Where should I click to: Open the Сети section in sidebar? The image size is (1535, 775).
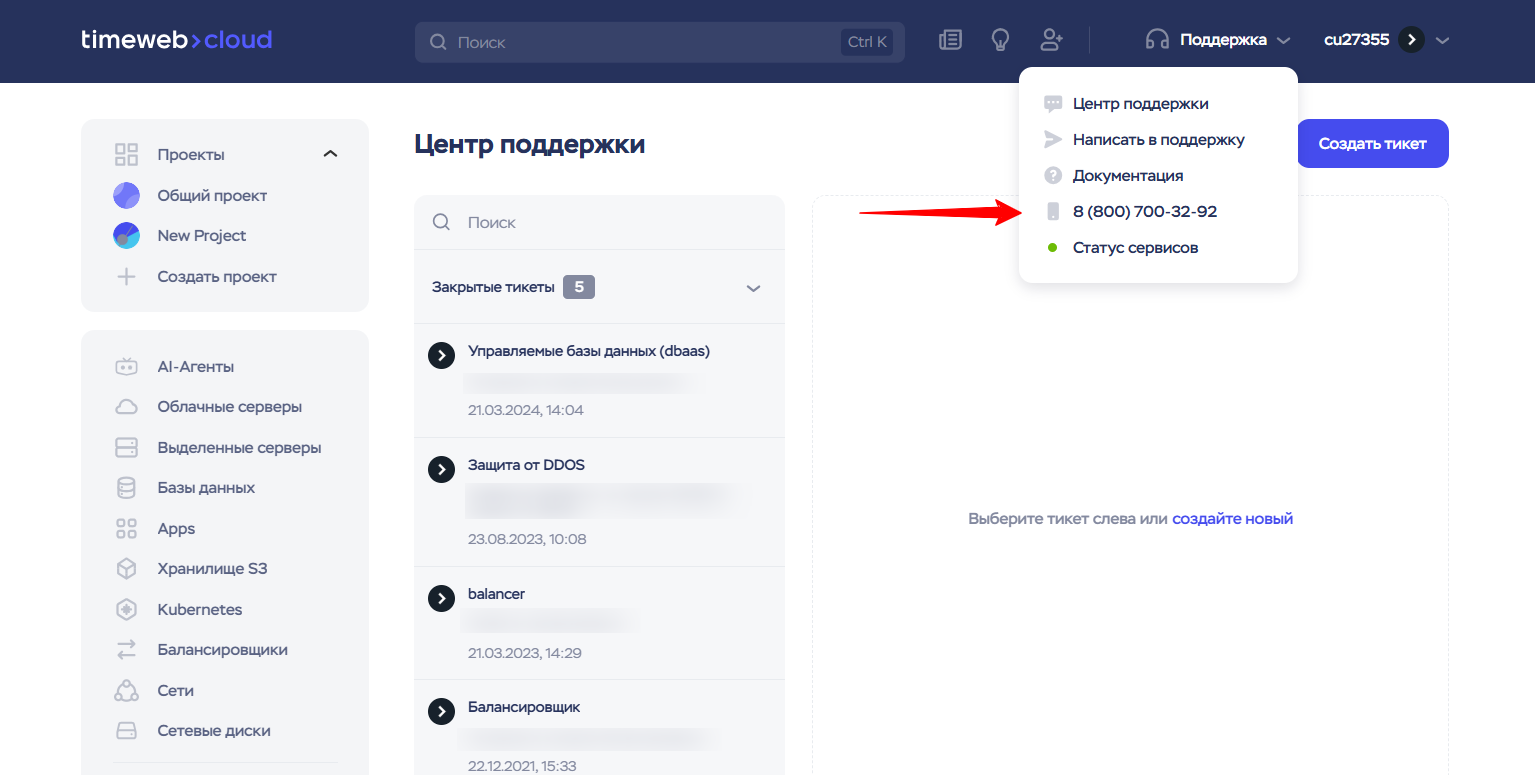[175, 691]
